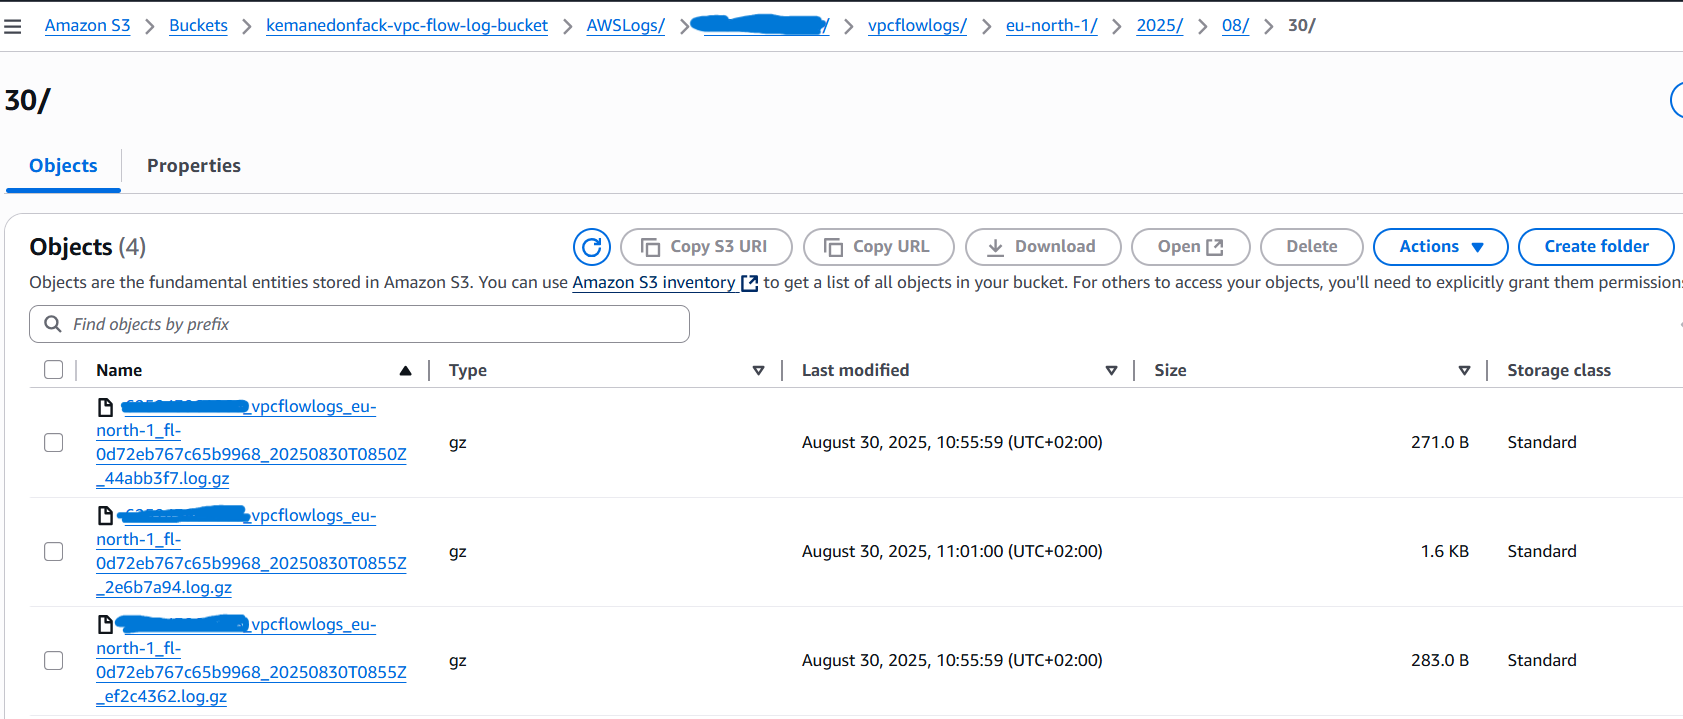Sort by Last modified column arrow
This screenshot has height=719, width=1683.
click(x=1111, y=371)
